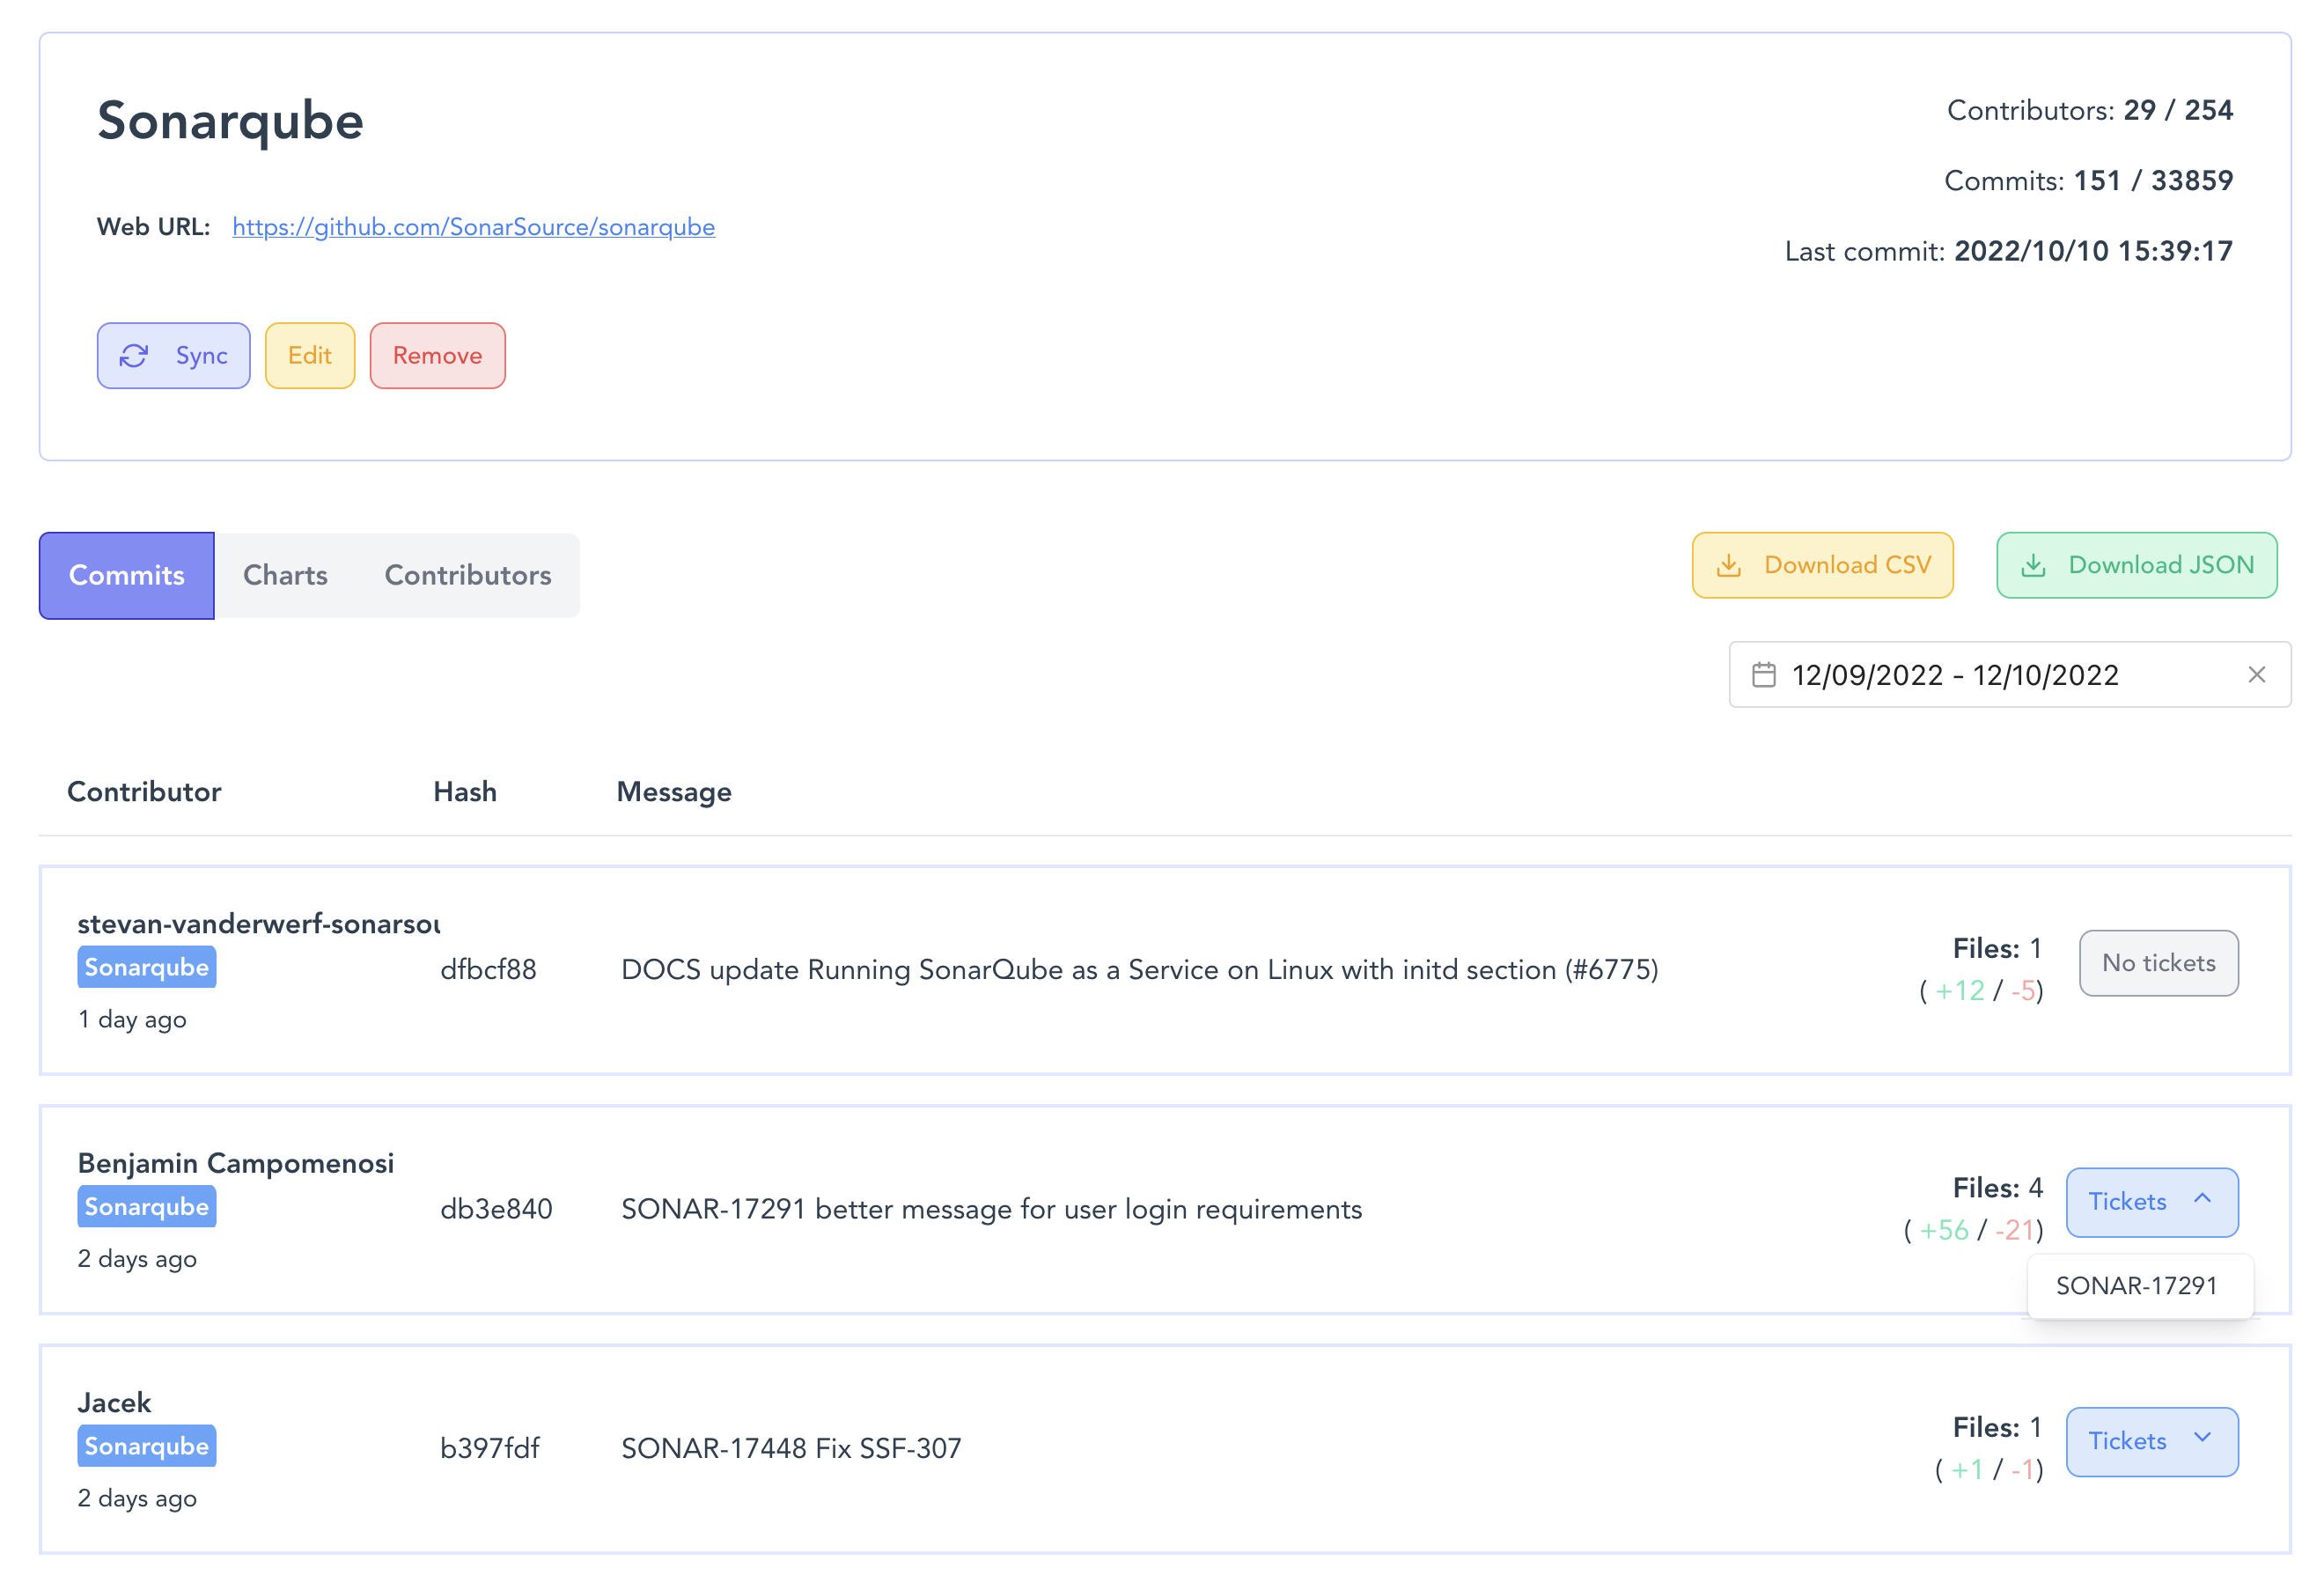Clear the date range with X icon
Image resolution: width=2324 pixels, height=1583 pixels.
(2257, 675)
